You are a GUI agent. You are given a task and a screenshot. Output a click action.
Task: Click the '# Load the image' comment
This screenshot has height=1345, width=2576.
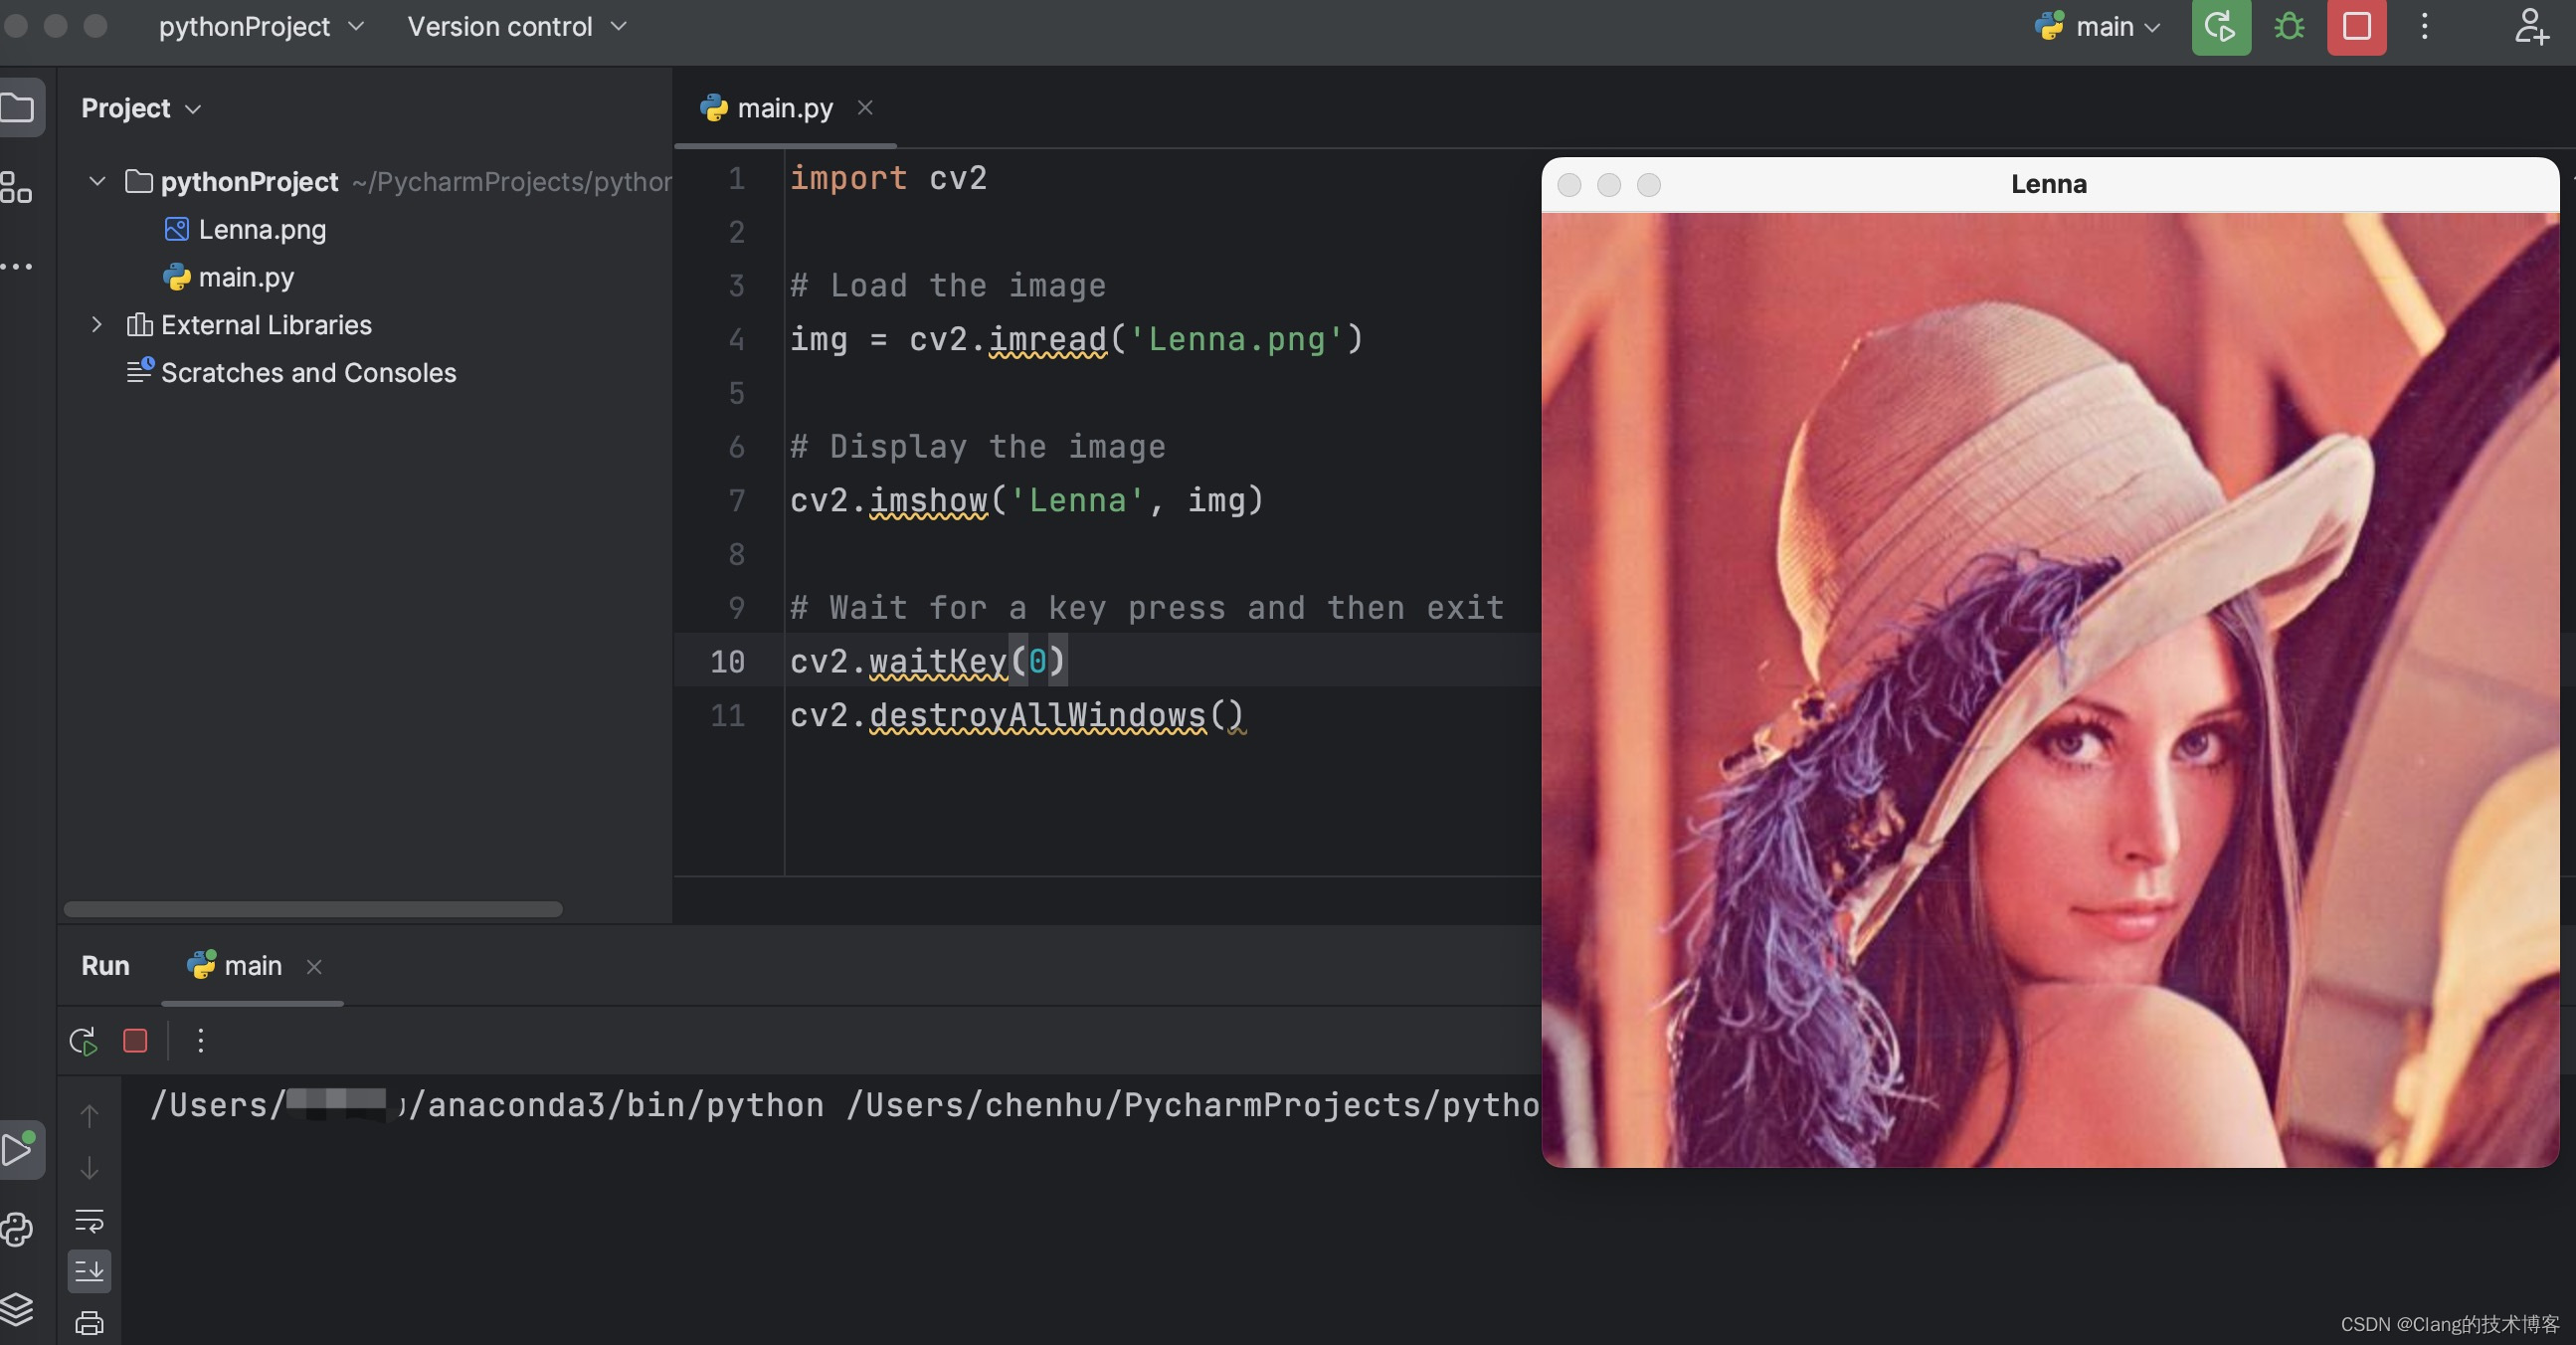948,285
